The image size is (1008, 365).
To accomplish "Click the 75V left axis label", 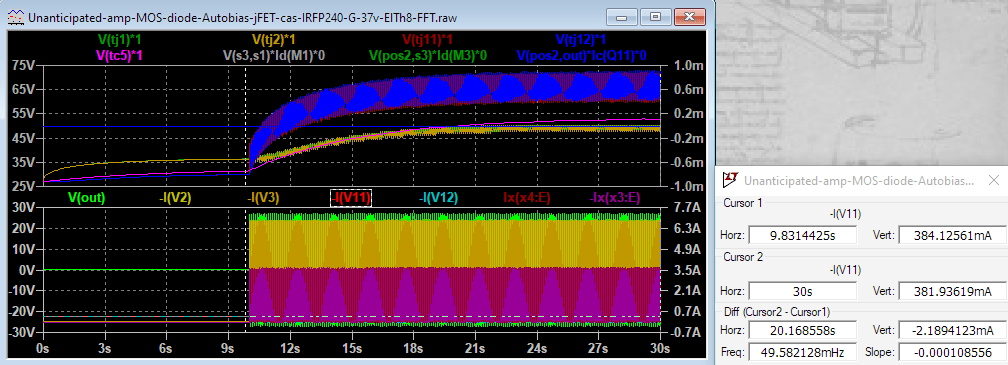I will click(24, 65).
